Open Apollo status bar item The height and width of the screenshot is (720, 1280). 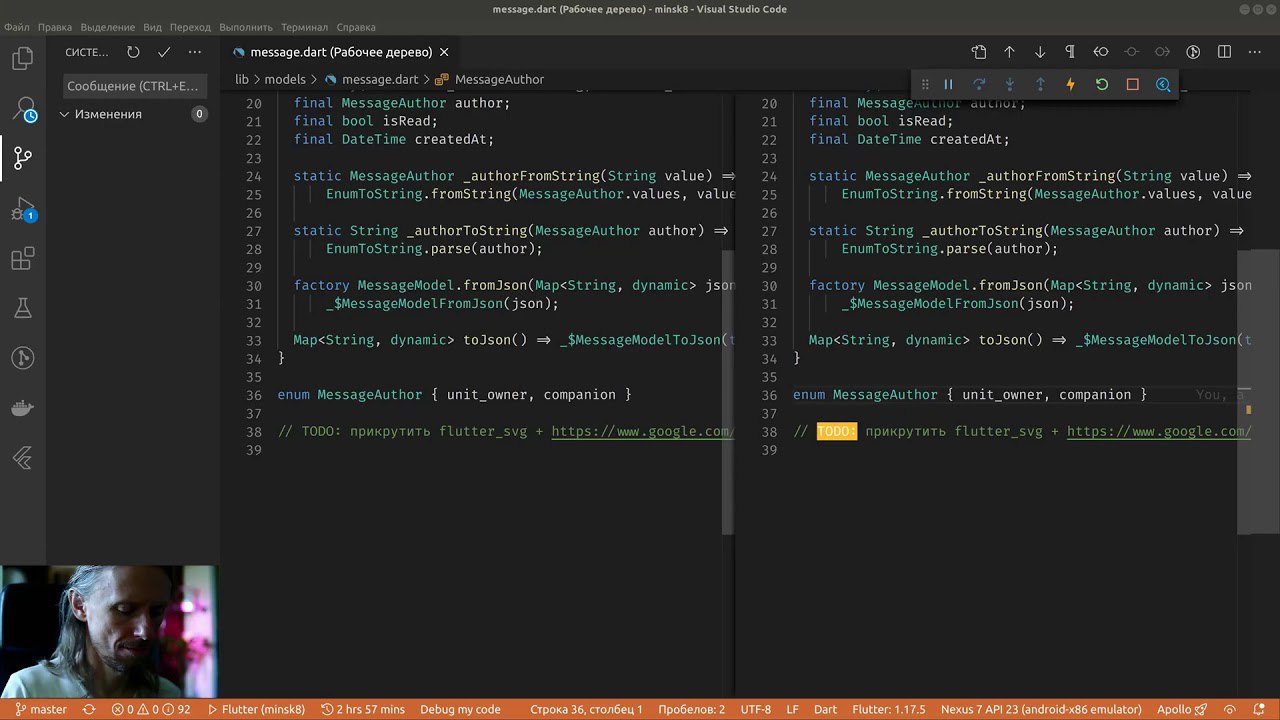[x=1183, y=709]
